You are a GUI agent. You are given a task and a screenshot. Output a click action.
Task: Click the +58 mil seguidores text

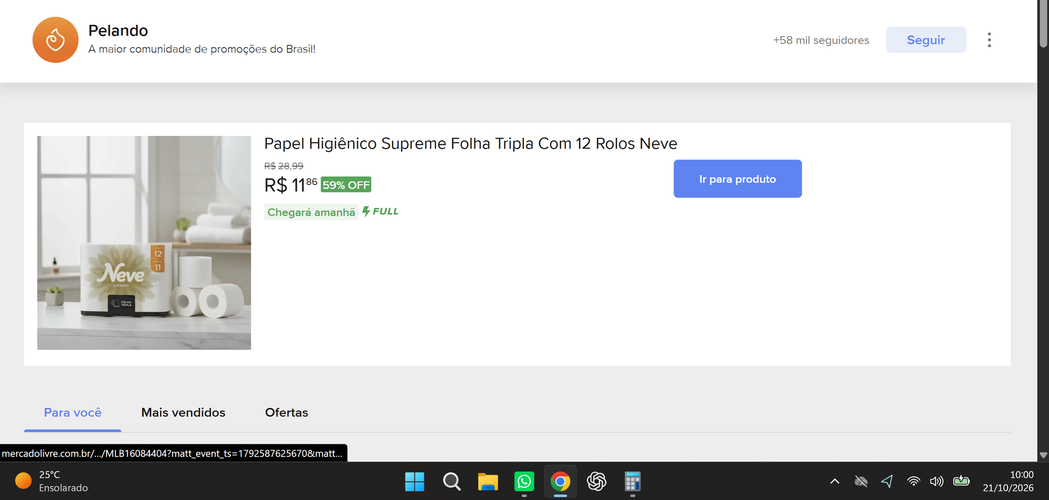pos(821,40)
